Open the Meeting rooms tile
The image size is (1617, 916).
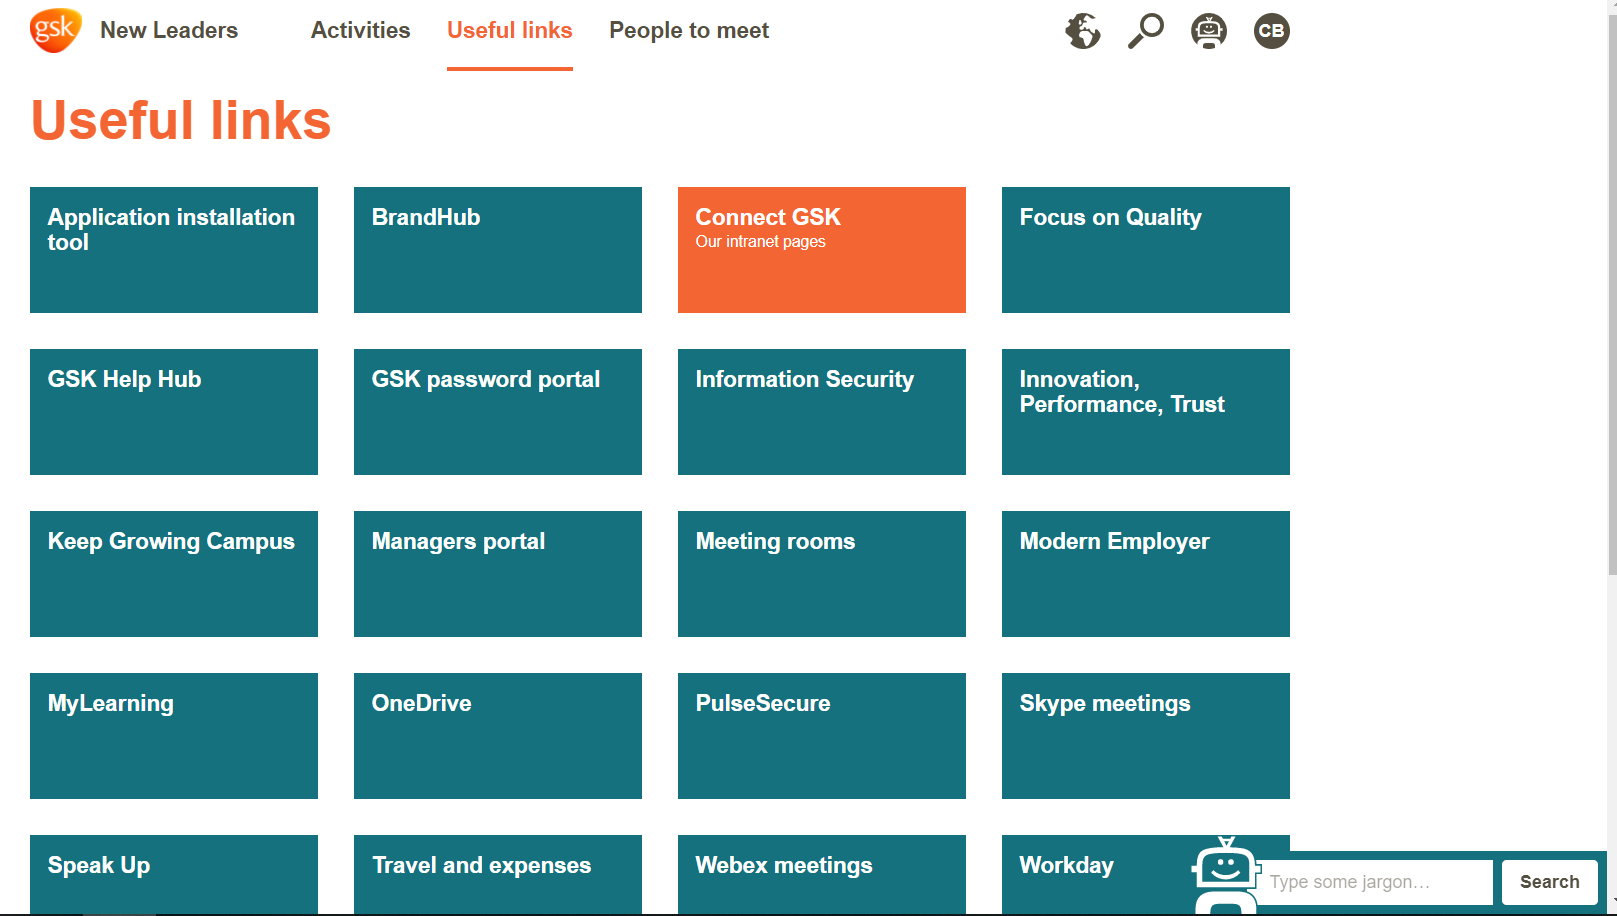[x=822, y=574]
